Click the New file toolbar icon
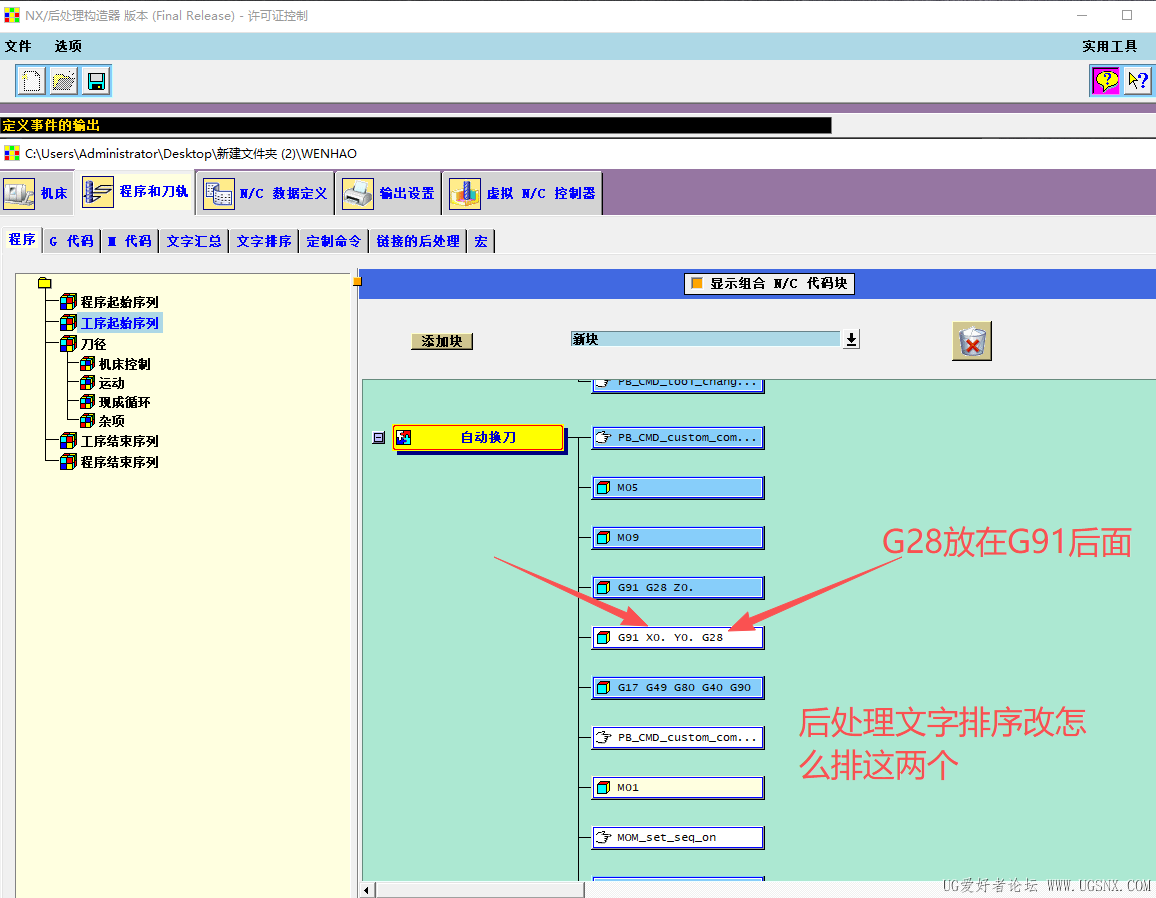 (x=31, y=80)
